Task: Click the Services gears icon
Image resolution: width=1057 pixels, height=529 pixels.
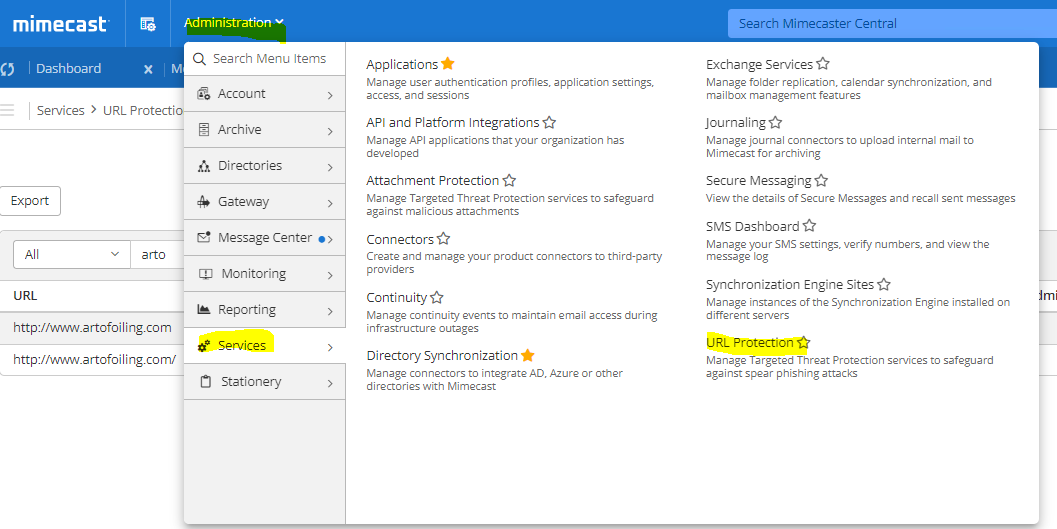Action: point(204,346)
